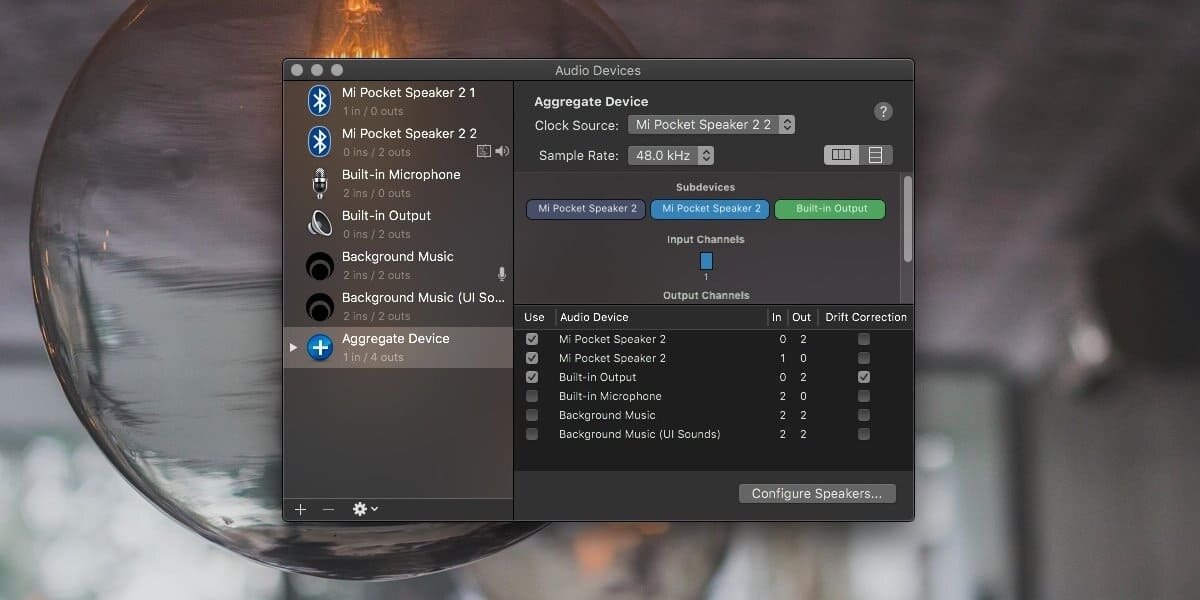1200x600 pixels.
Task: Enable Drift Correction for Mi Pocket Speaker 2
Action: click(863, 339)
